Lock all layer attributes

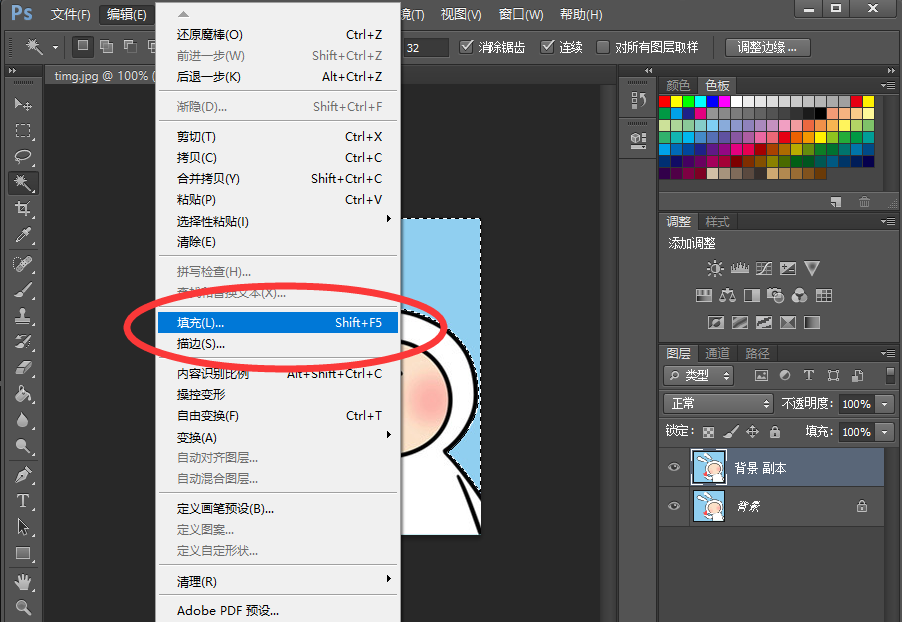click(x=775, y=432)
